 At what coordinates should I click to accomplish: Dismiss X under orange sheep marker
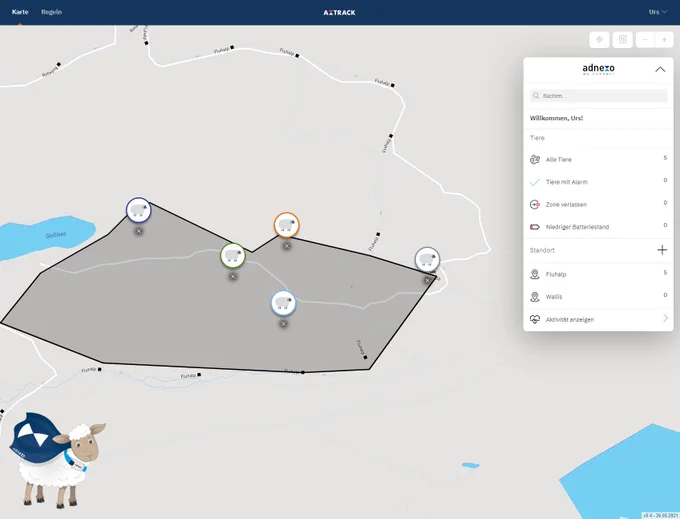pos(287,246)
